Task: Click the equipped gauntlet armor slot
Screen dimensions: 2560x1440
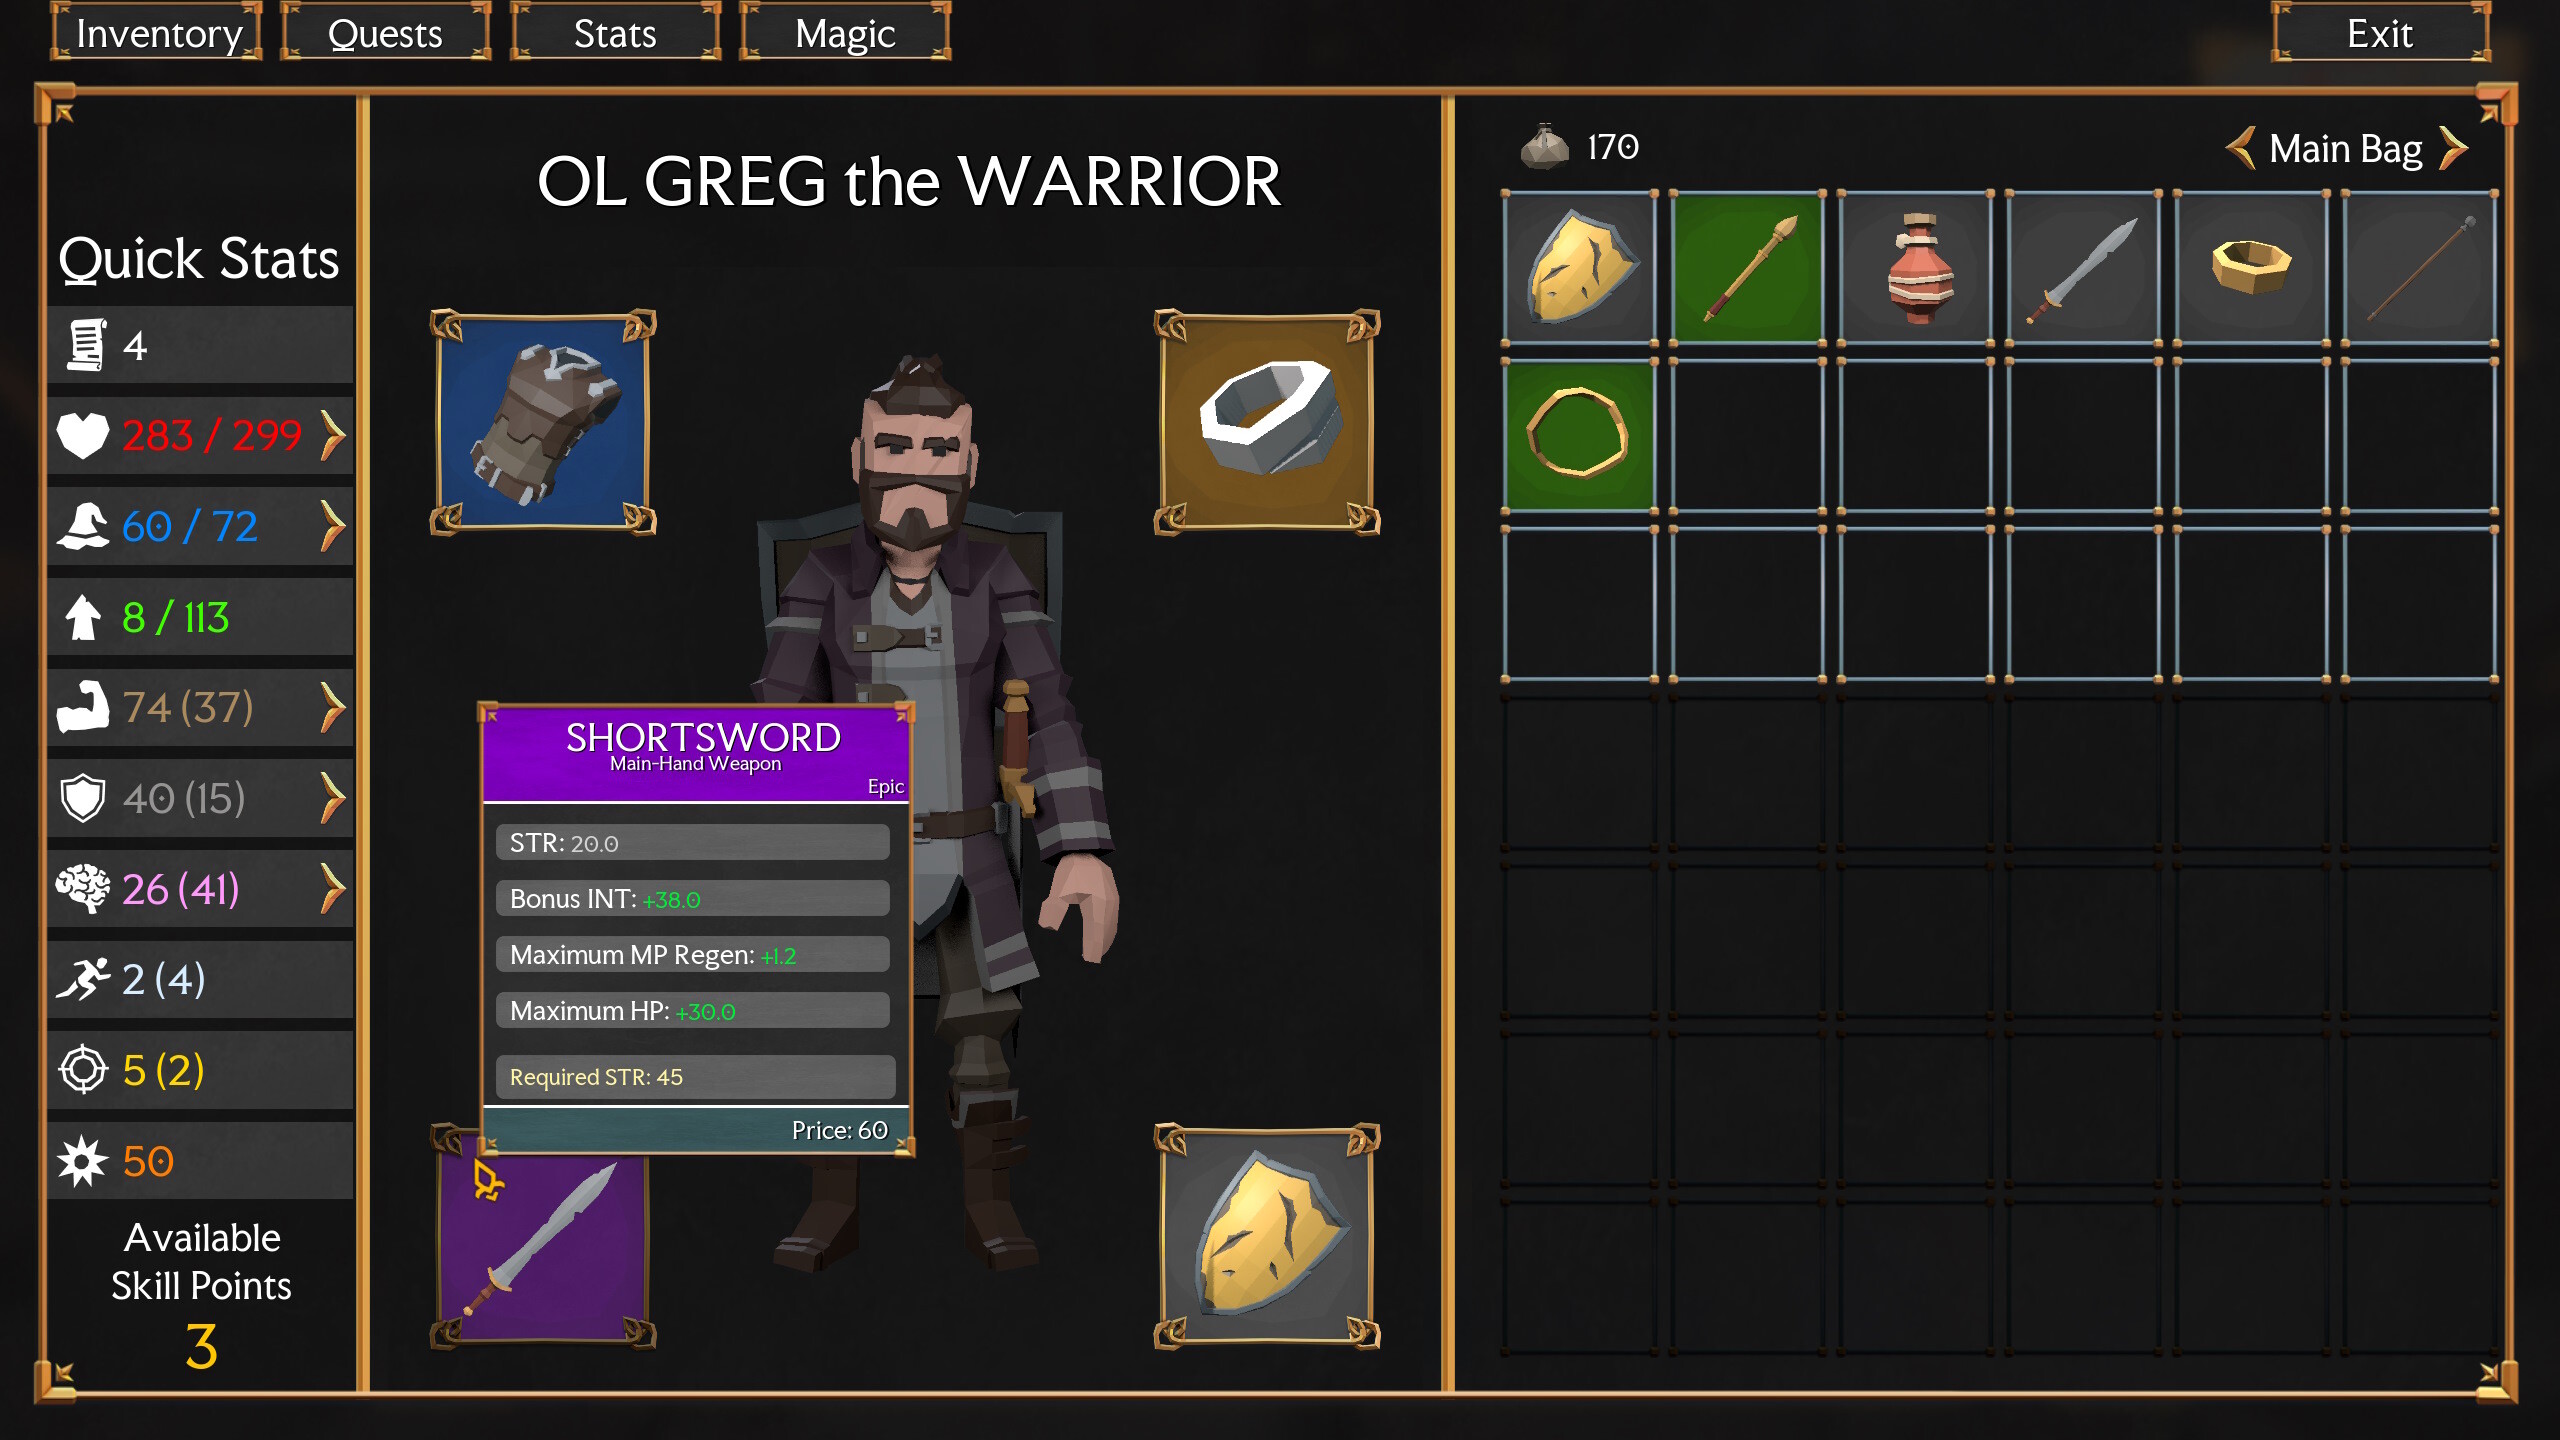Action: pos(543,422)
